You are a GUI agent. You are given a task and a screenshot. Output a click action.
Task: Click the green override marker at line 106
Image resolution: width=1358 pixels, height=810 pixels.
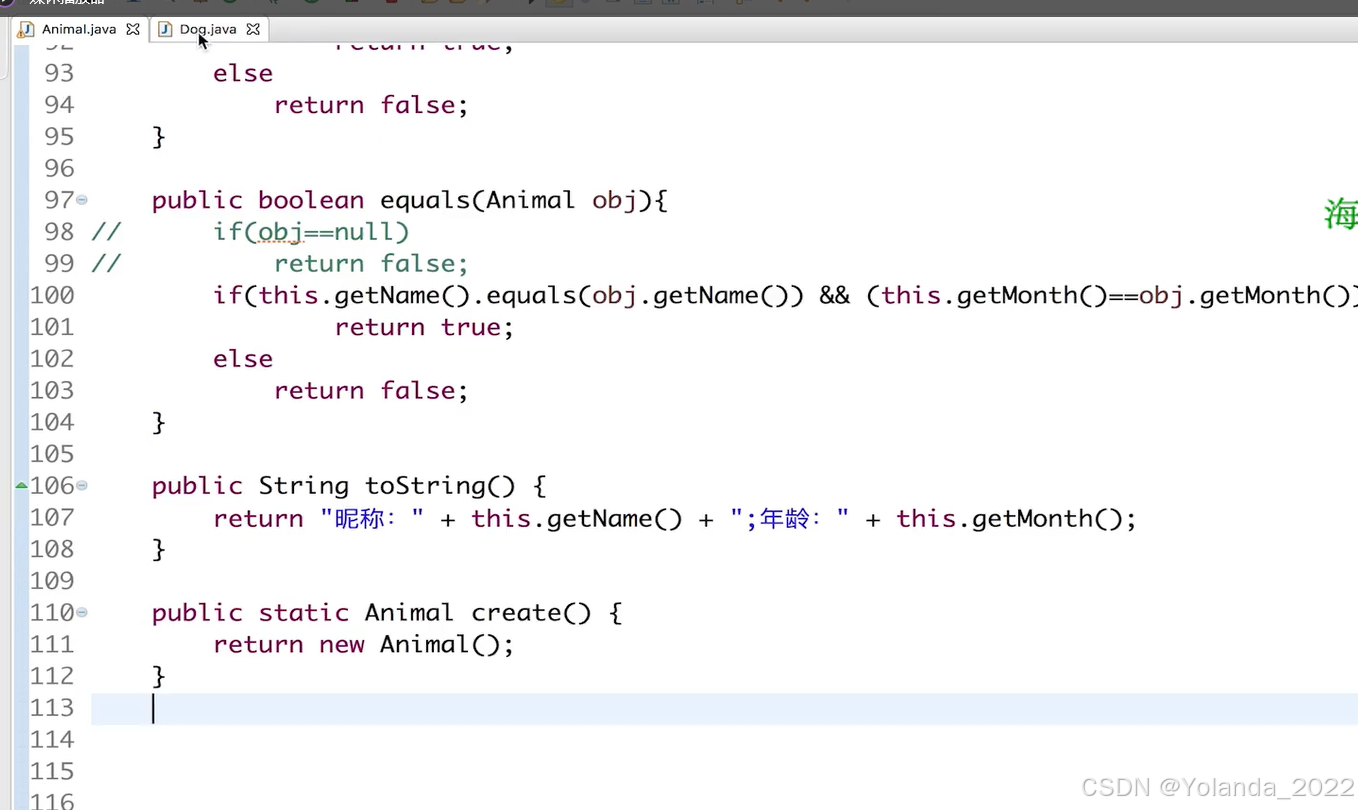pos(21,486)
